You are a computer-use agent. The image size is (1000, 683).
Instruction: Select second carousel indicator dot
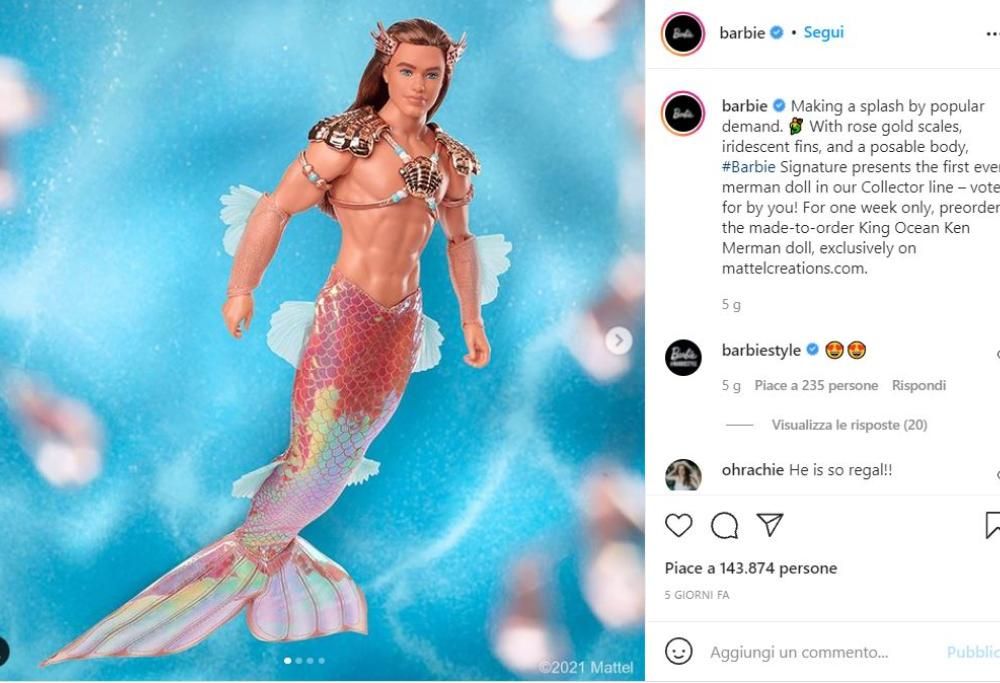299,661
